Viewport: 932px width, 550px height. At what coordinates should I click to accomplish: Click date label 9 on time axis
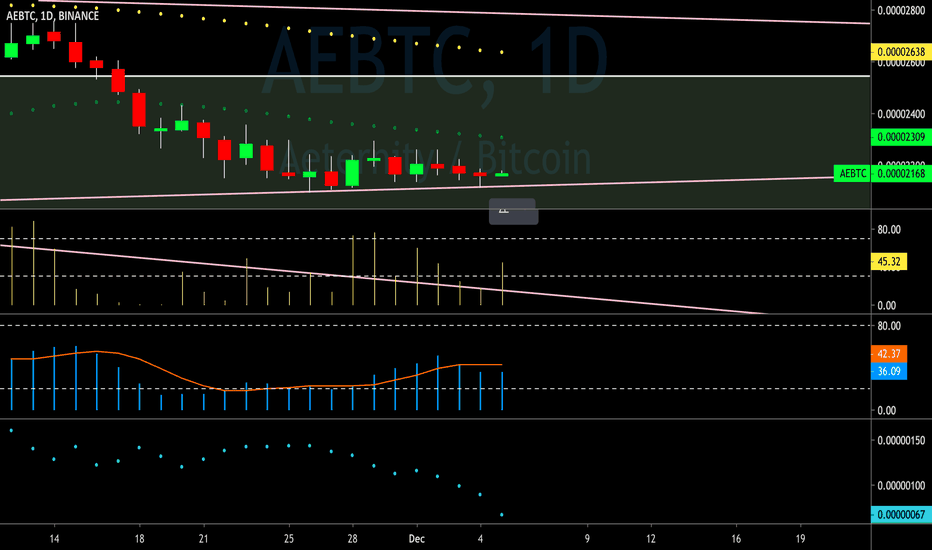coord(587,539)
